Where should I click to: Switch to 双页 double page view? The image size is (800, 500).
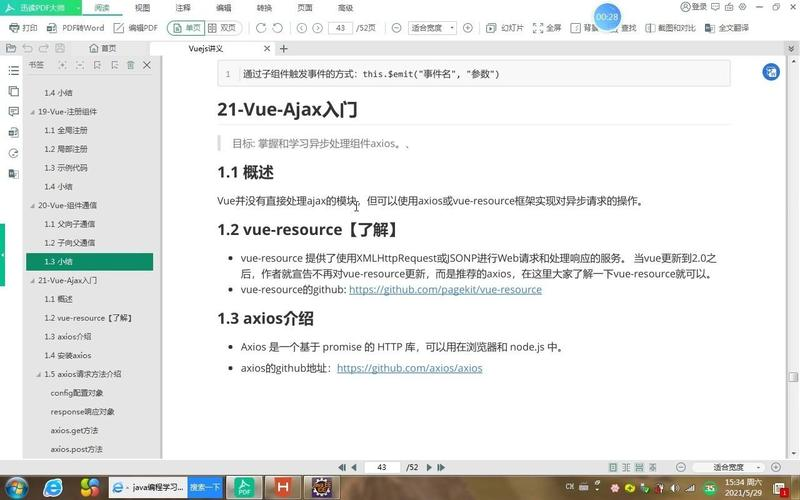(x=222, y=28)
